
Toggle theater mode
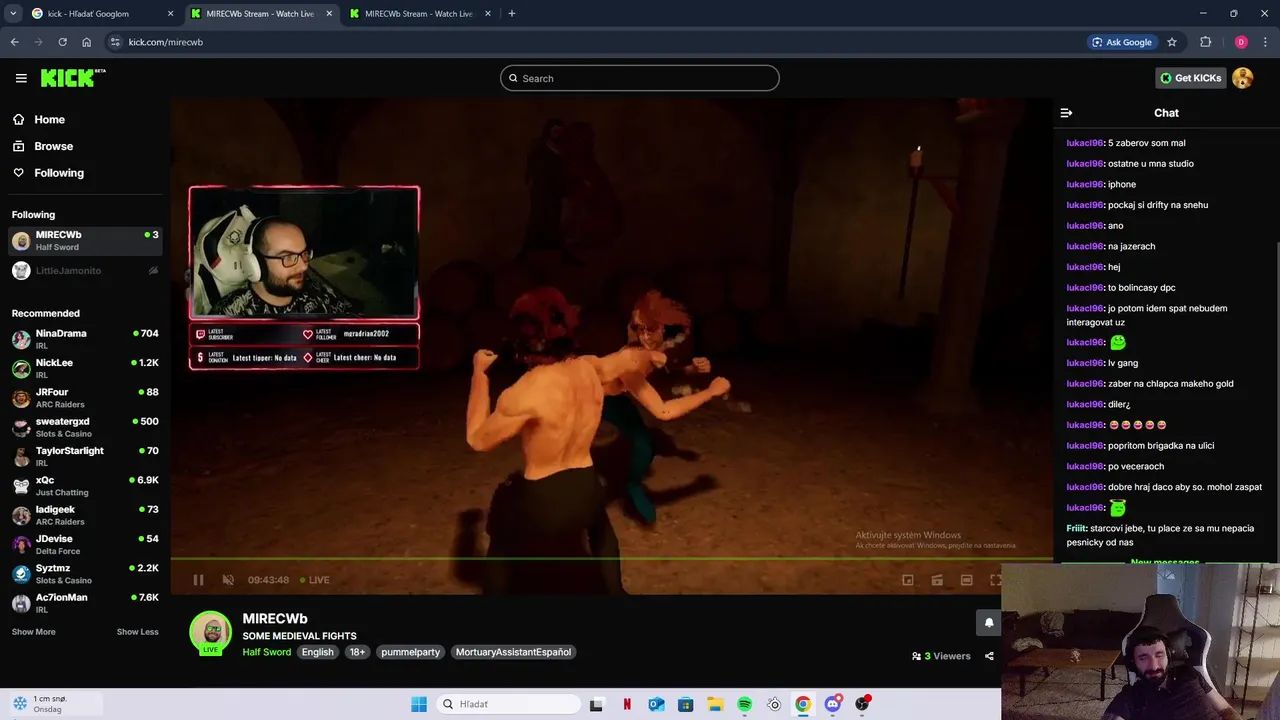point(966,580)
